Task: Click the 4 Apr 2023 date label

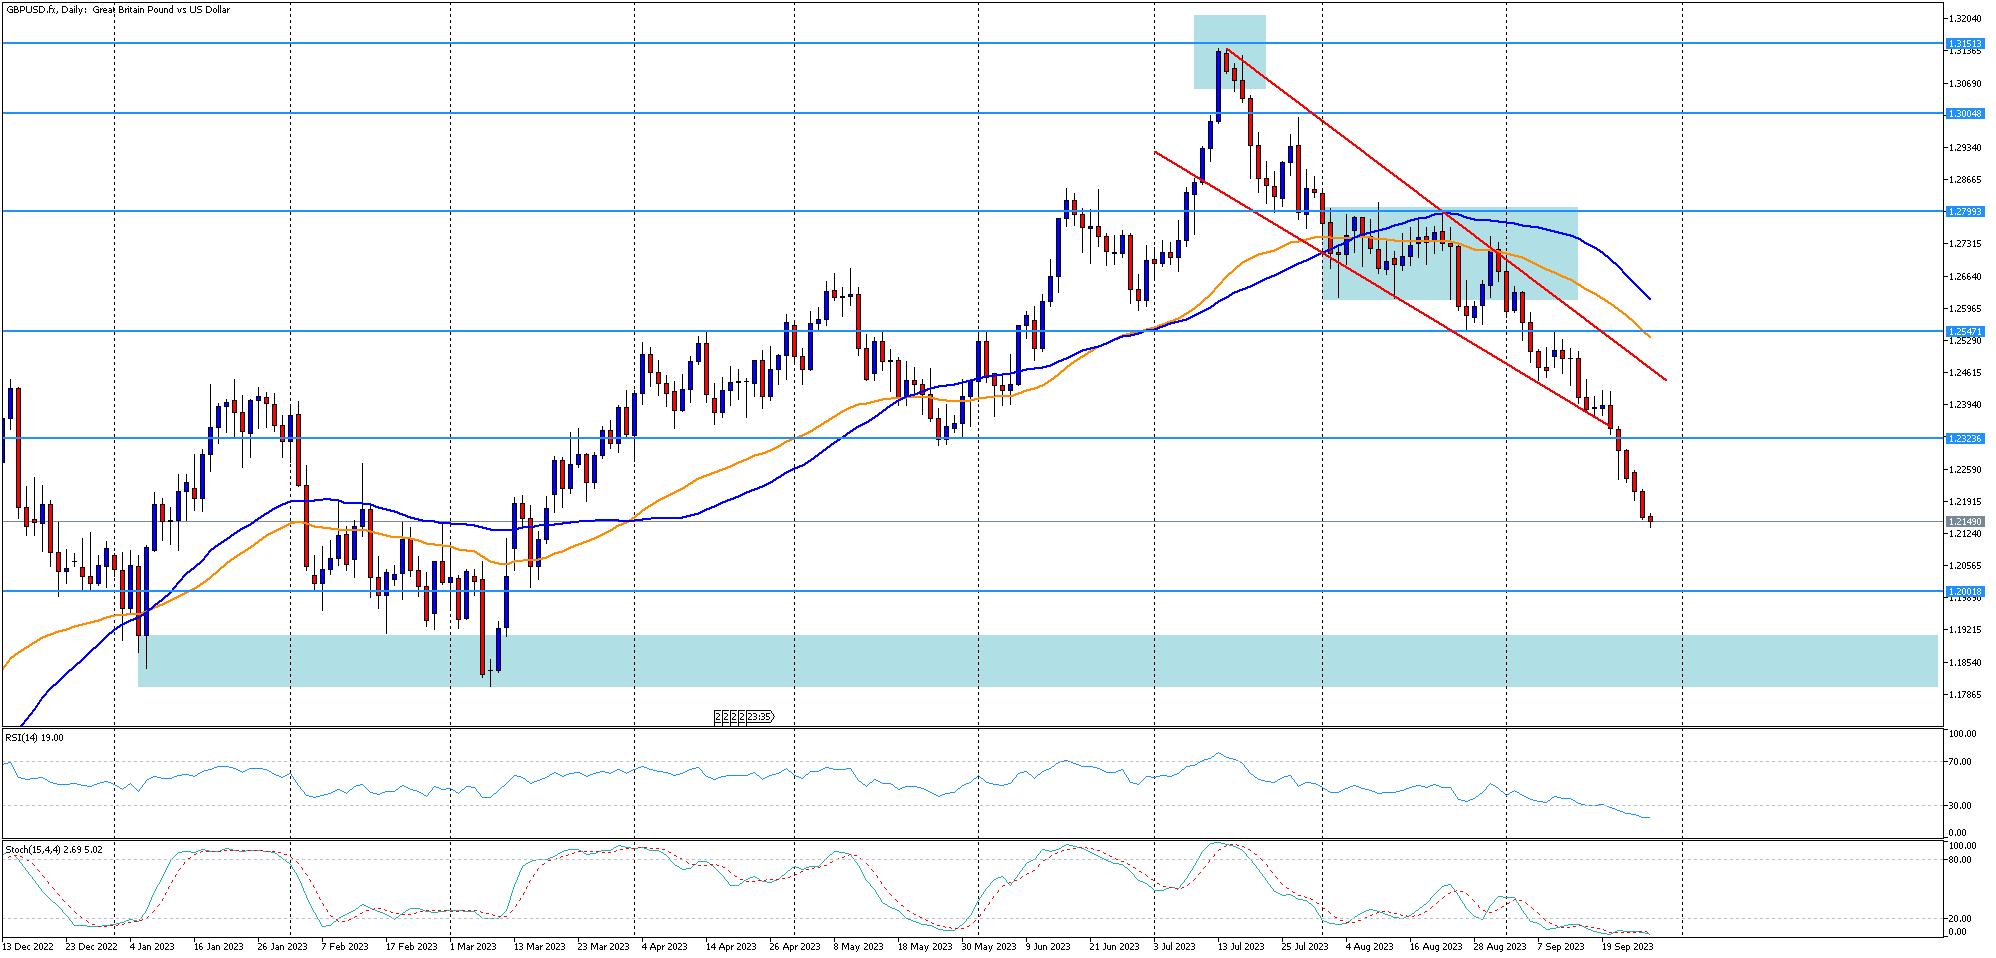Action: [x=664, y=947]
